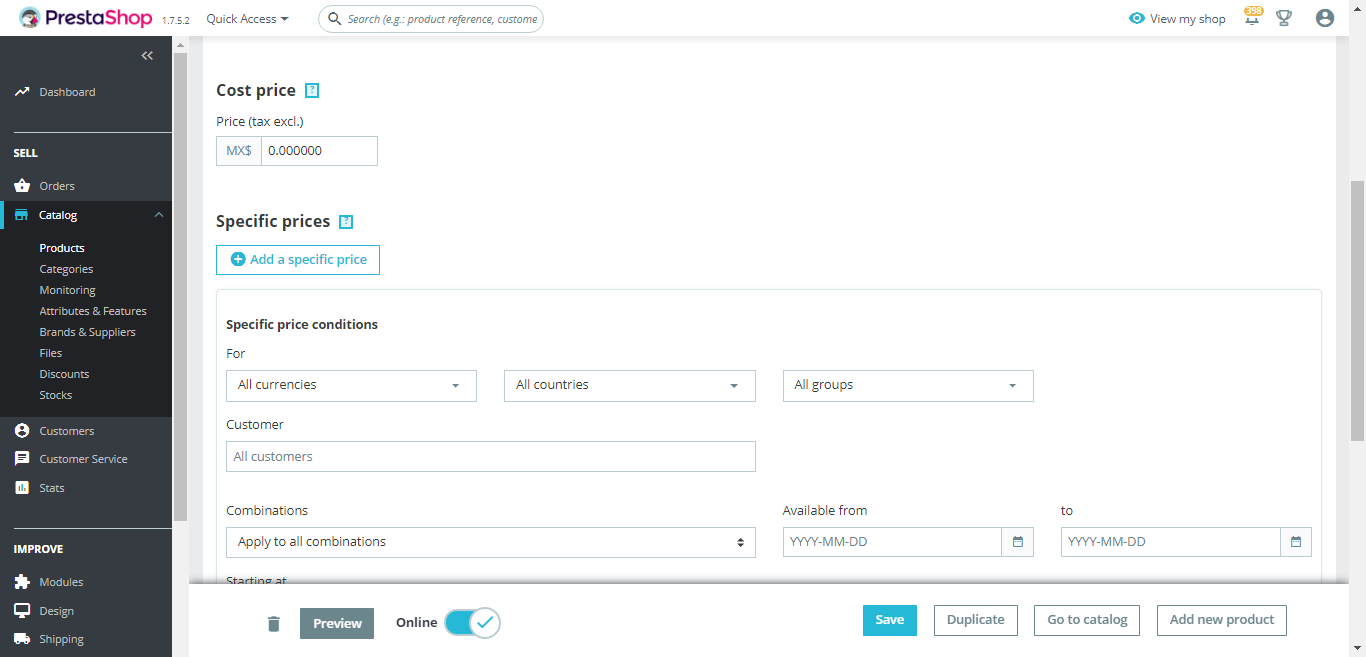The image size is (1366, 657).
Task: Select Products submenu item
Action: (62, 248)
